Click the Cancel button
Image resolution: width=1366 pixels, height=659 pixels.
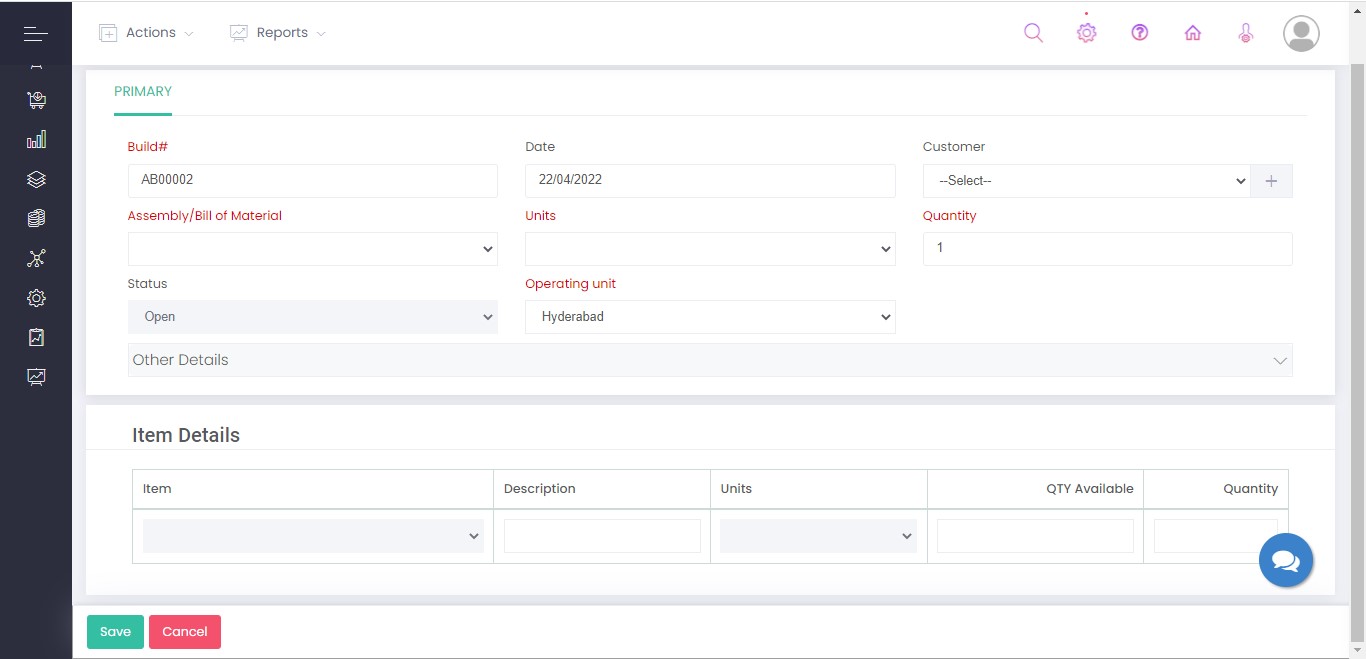tap(184, 631)
